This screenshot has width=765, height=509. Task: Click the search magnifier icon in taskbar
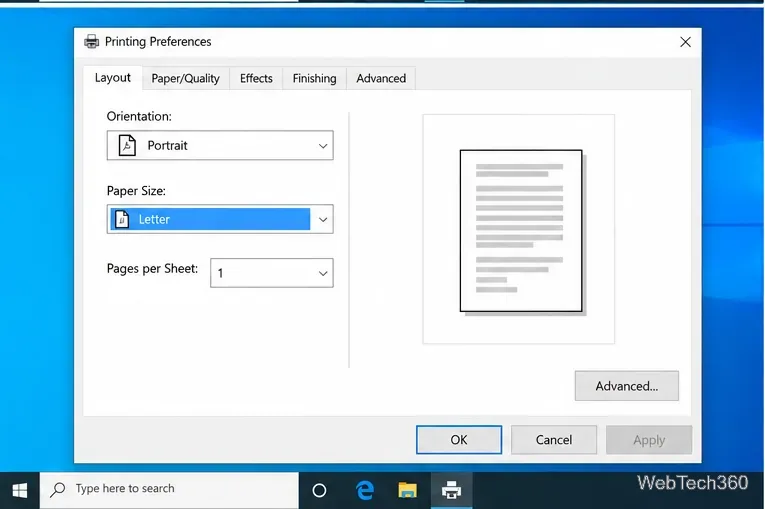tap(58, 489)
